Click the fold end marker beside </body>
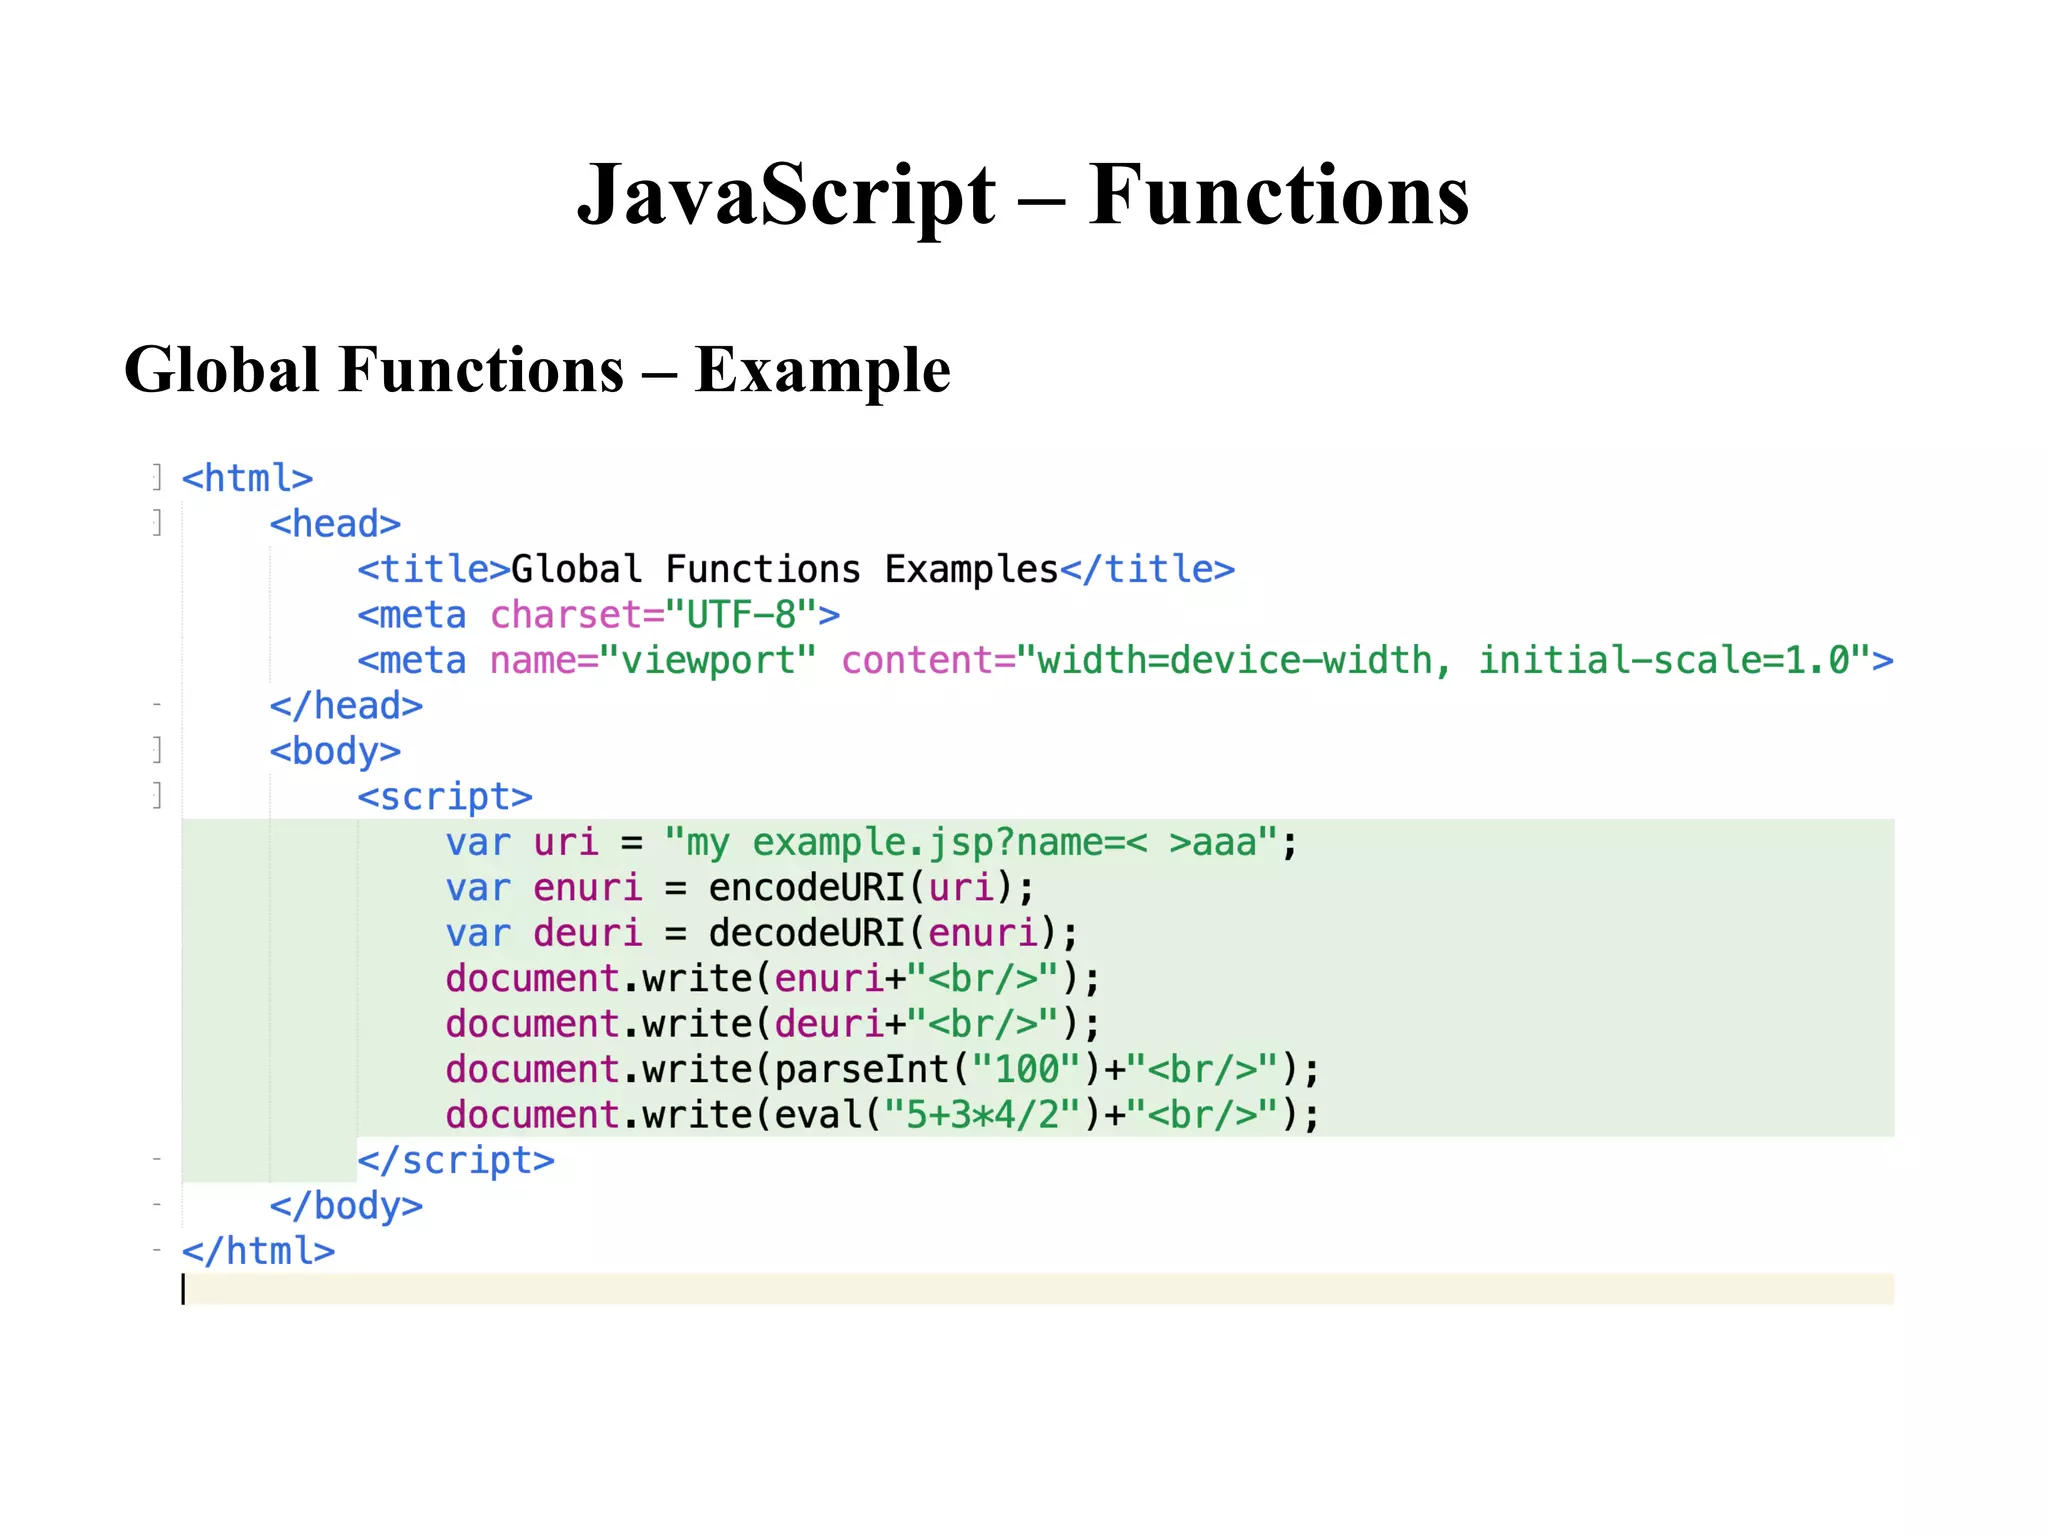Viewport: 2048px width, 1536px height. point(157,1204)
